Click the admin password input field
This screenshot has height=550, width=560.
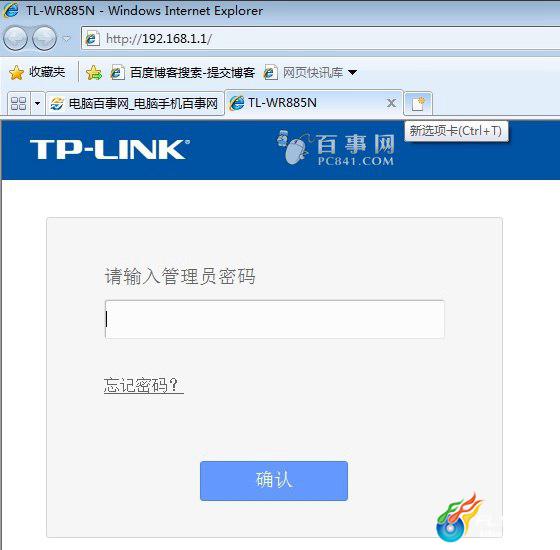tap(275, 319)
